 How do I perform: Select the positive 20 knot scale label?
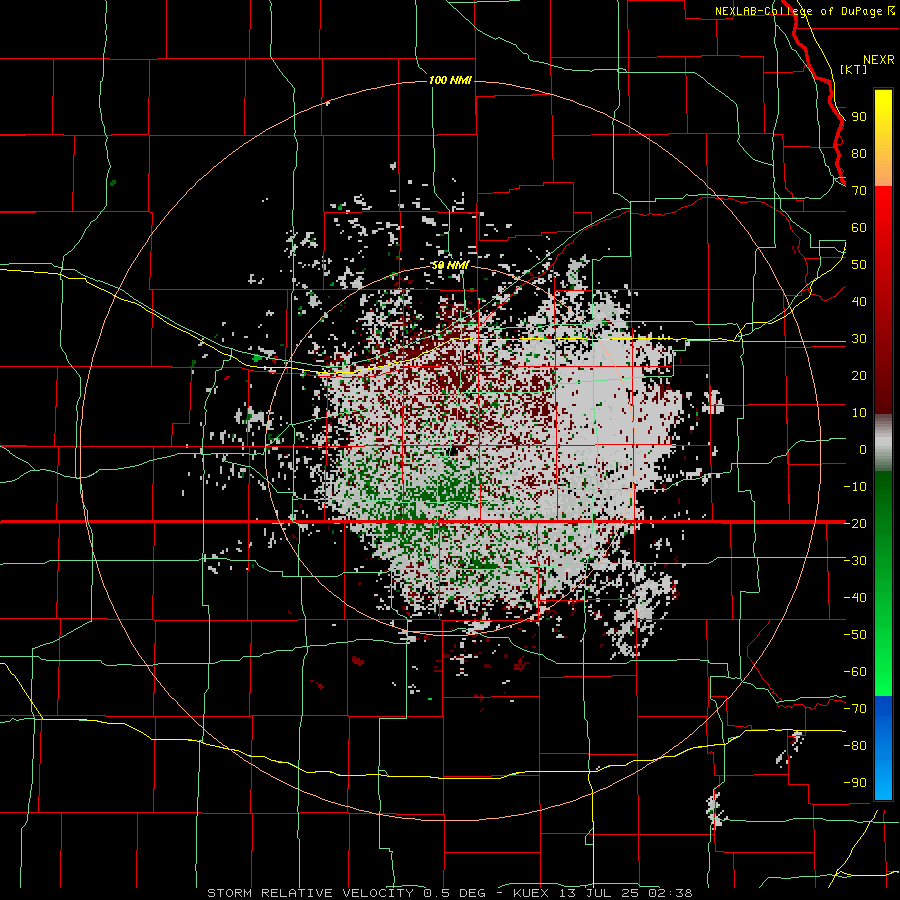tap(859, 375)
